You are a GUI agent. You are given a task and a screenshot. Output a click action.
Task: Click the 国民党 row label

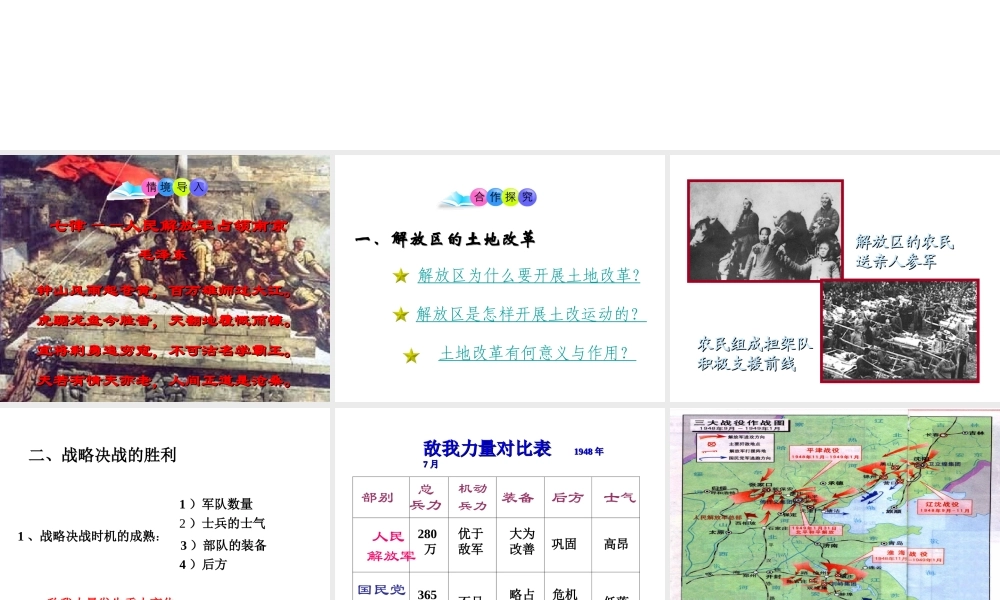[x=381, y=590]
